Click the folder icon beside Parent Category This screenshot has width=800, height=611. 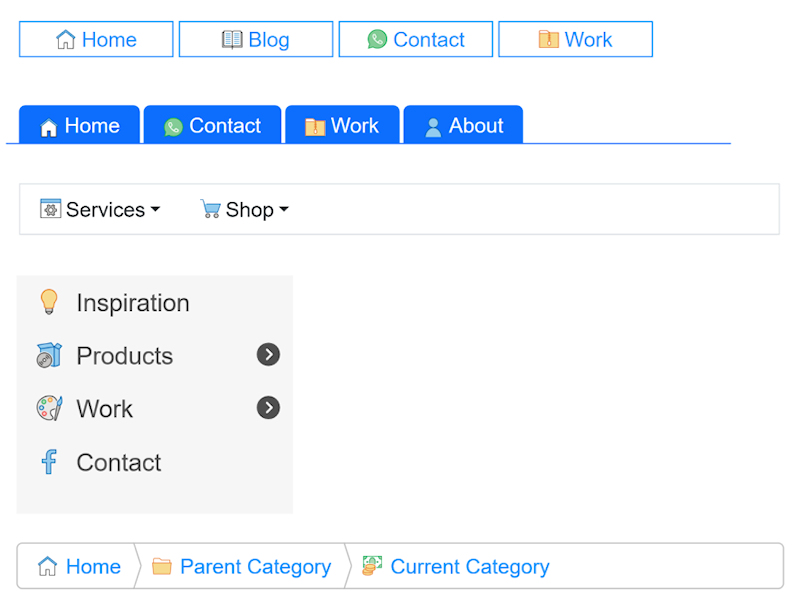(162, 567)
